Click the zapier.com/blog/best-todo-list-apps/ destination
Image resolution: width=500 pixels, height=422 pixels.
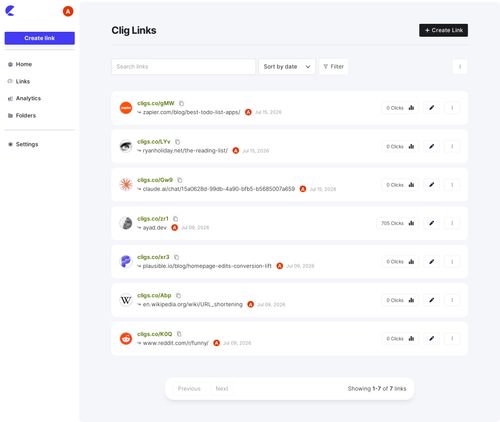point(191,112)
